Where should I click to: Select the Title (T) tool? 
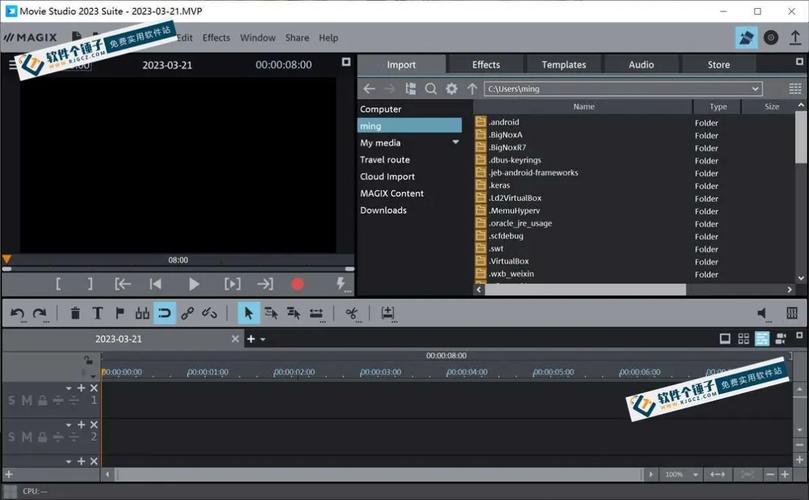[98, 313]
